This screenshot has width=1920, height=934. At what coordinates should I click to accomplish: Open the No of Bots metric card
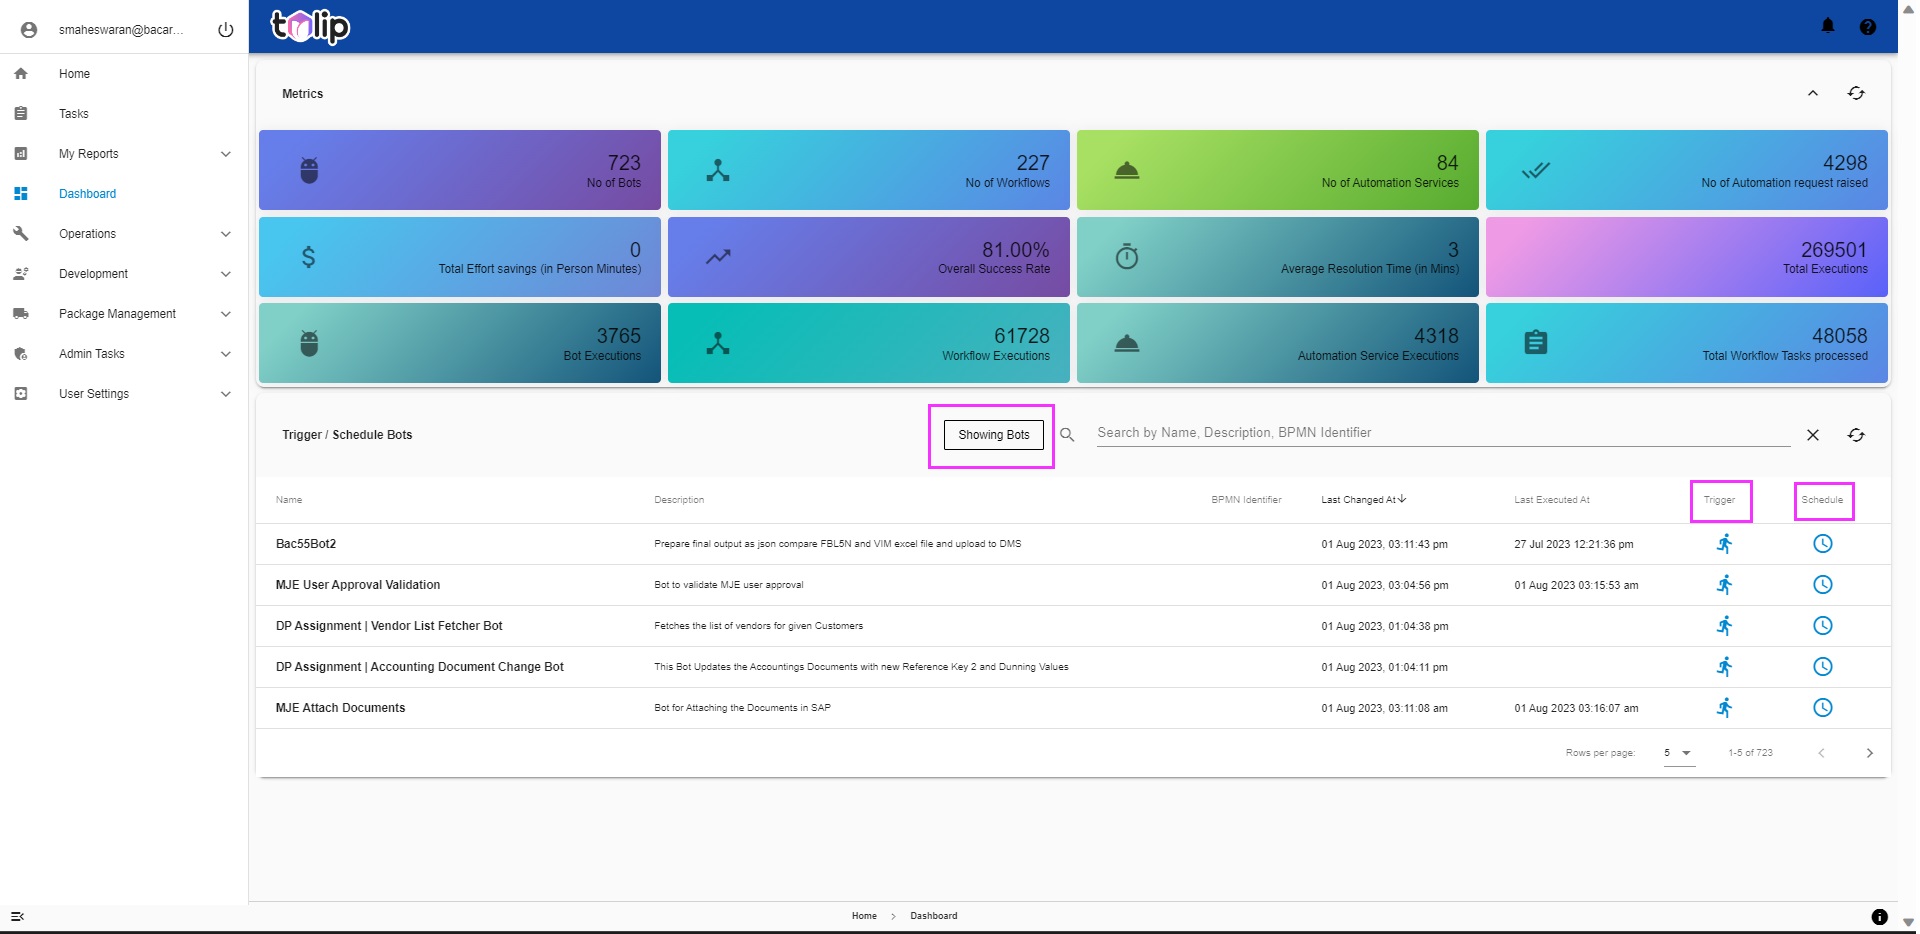tap(460, 170)
